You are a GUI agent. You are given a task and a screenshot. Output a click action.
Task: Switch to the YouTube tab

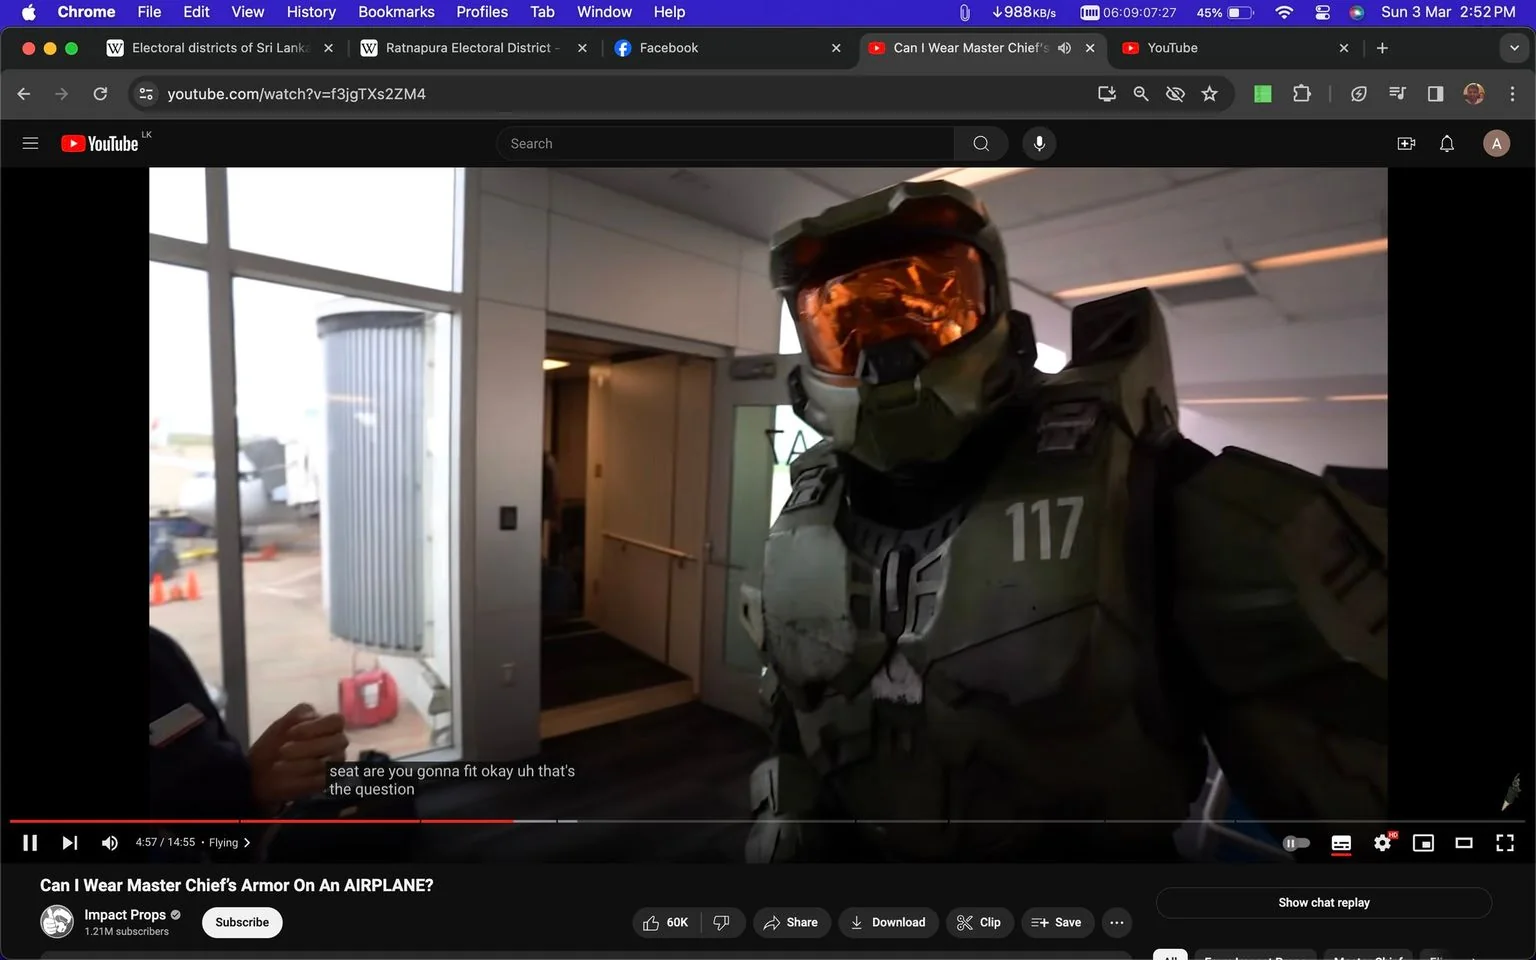pos(1235,48)
